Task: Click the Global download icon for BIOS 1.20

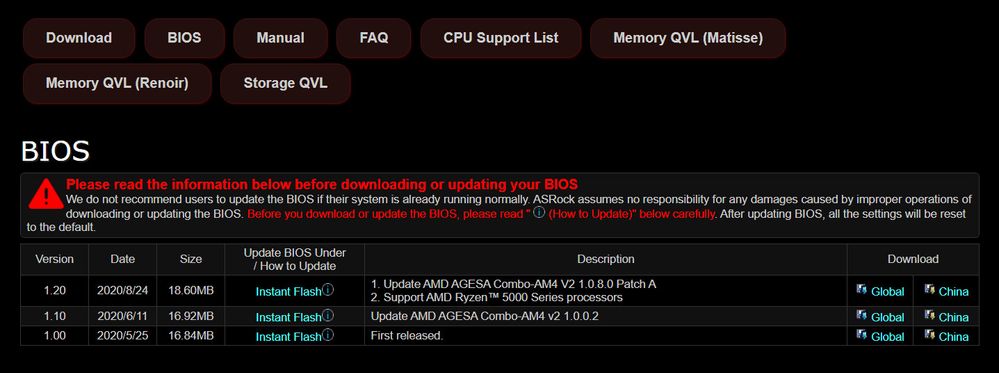Action: tap(861, 290)
